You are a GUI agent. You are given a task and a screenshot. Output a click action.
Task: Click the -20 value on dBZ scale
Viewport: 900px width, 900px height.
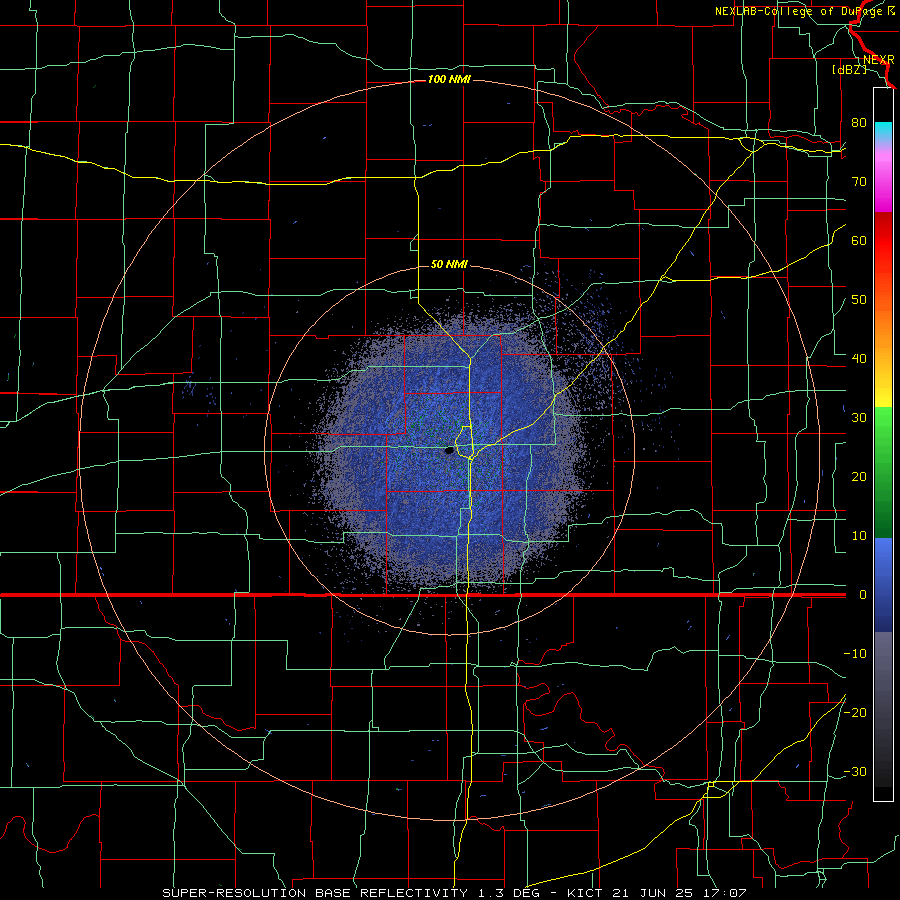coord(855,713)
